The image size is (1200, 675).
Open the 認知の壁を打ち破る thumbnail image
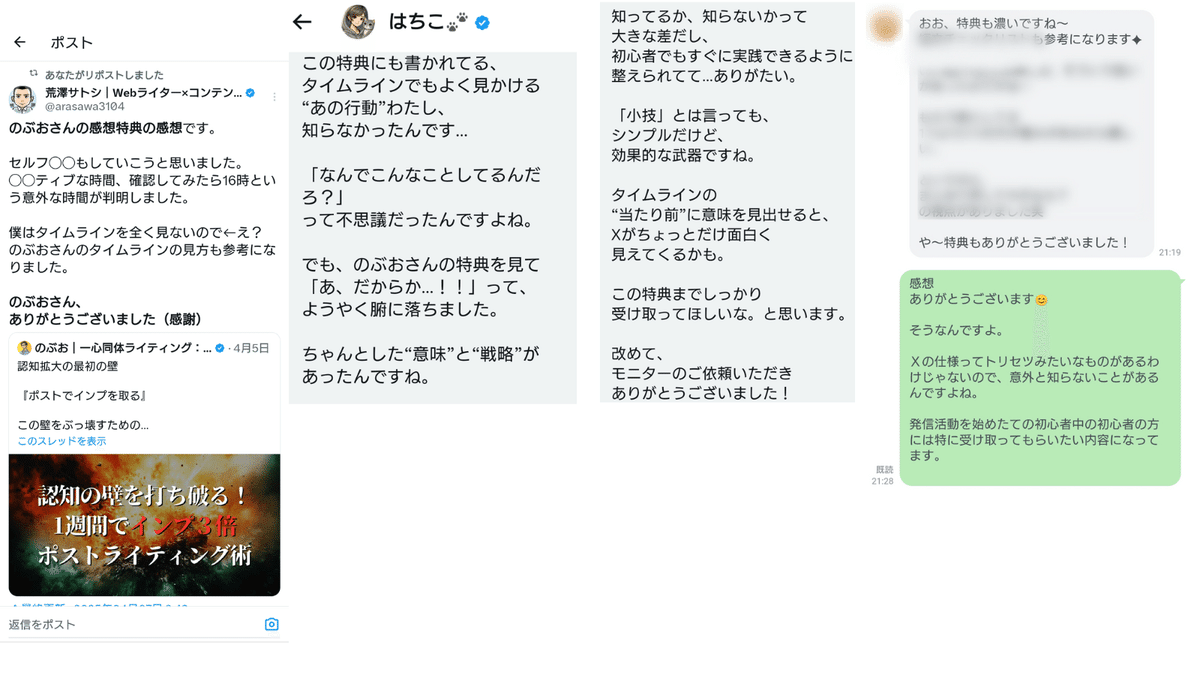(144, 525)
